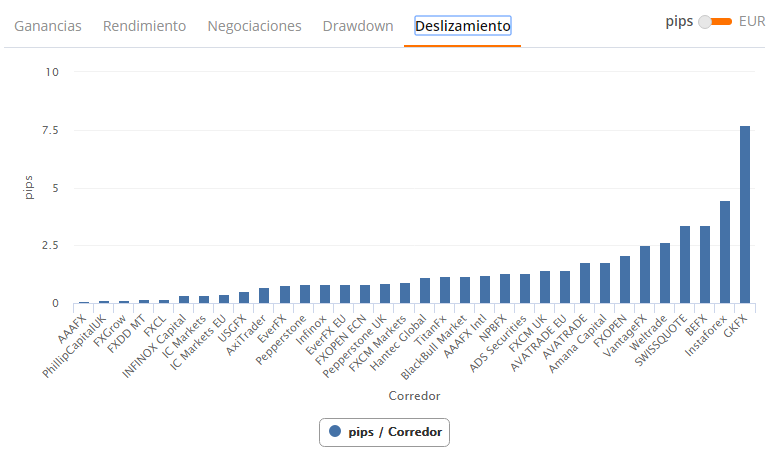The width and height of the screenshot is (766, 457).
Task: Click the FXOPEN bar
Action: pos(625,280)
